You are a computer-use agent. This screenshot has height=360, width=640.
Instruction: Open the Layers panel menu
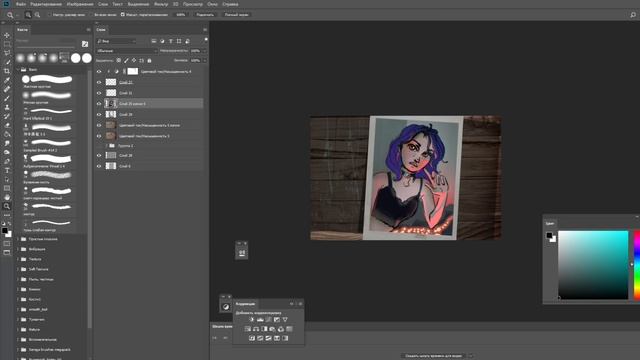pyautogui.click(x=205, y=30)
